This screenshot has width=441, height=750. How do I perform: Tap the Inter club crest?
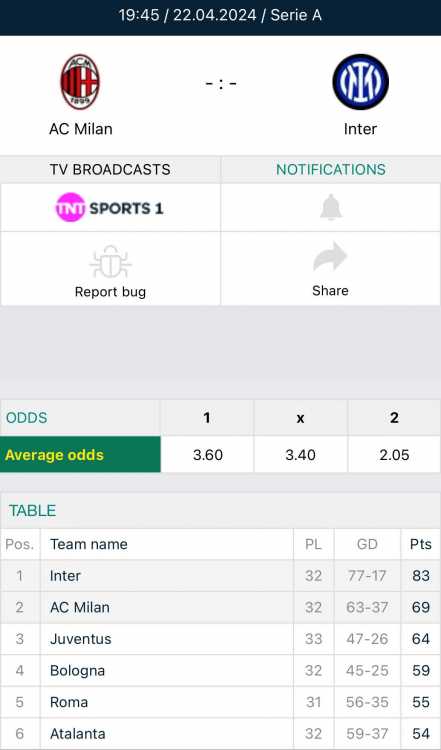pos(361,82)
